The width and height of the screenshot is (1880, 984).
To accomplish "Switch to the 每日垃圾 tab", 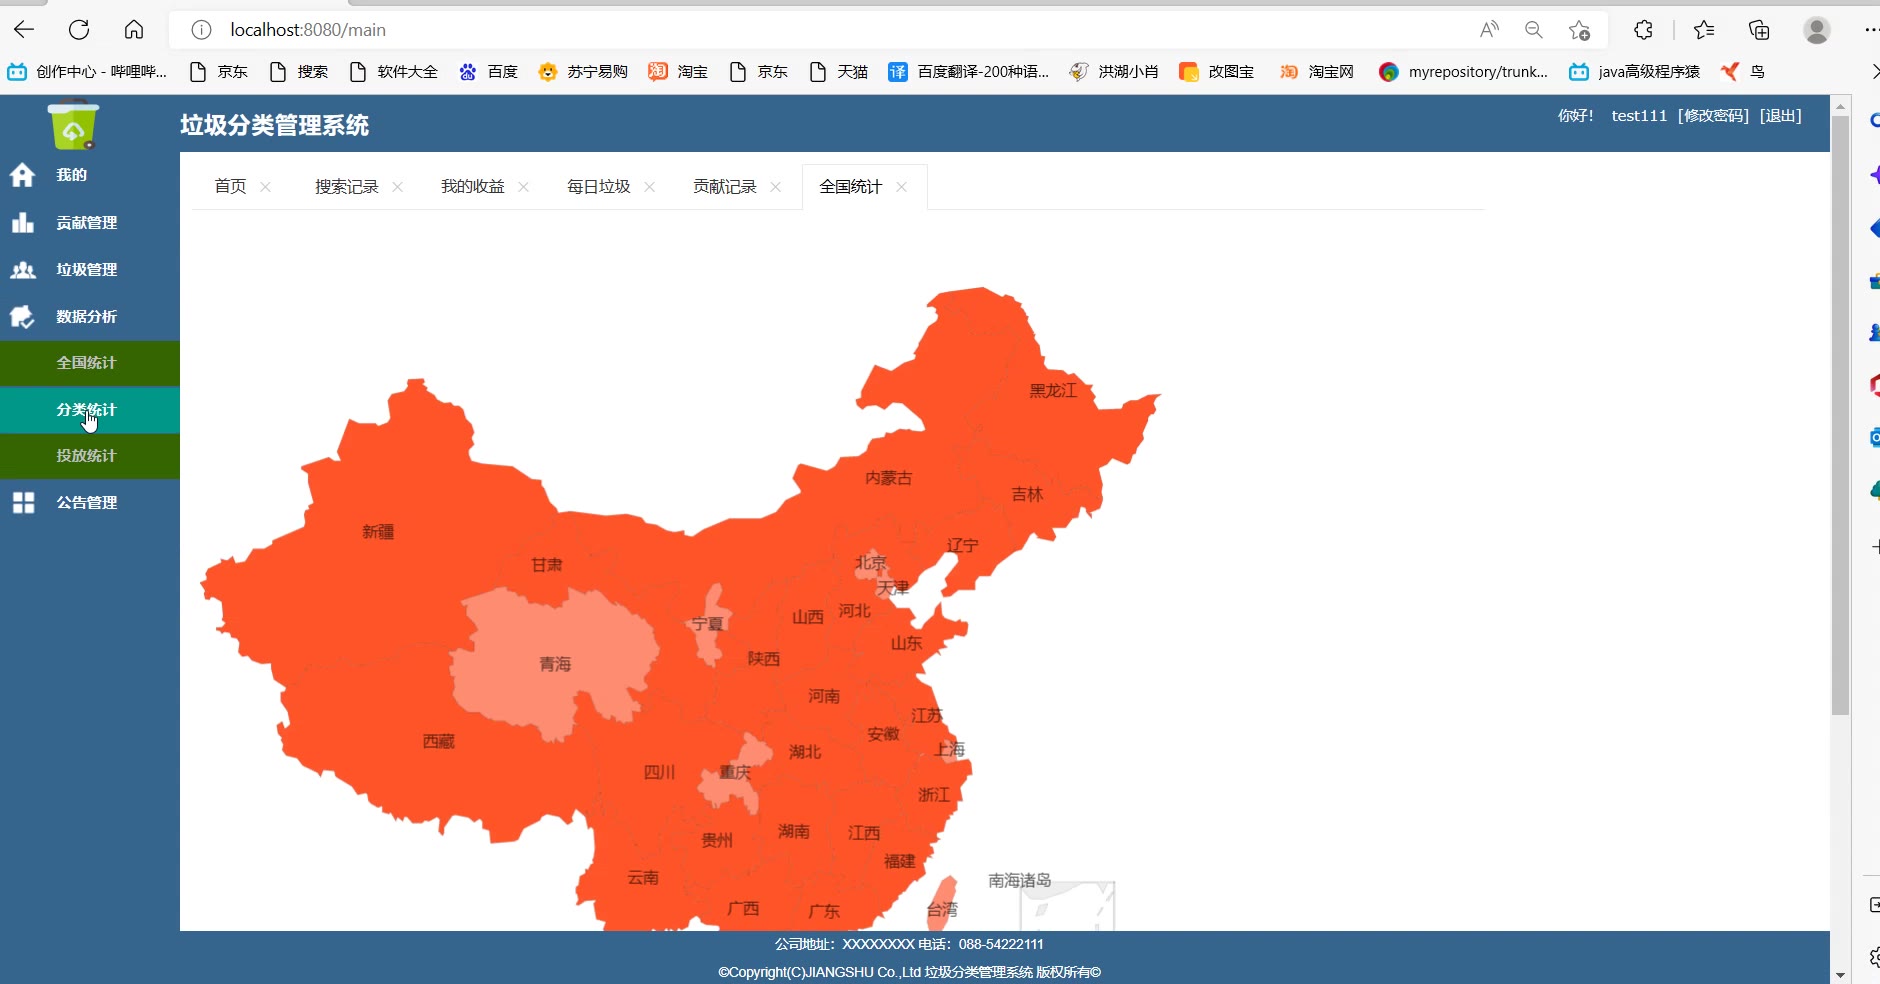I will point(598,187).
